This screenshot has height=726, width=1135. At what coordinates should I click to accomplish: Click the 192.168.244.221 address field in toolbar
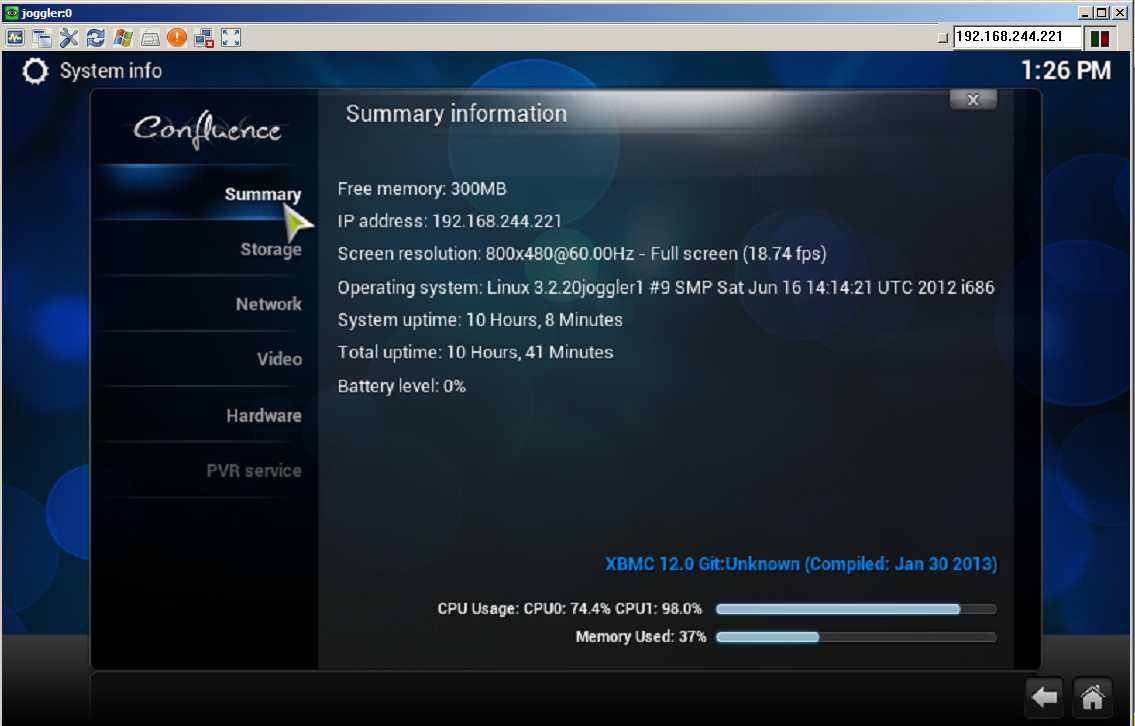(1017, 37)
